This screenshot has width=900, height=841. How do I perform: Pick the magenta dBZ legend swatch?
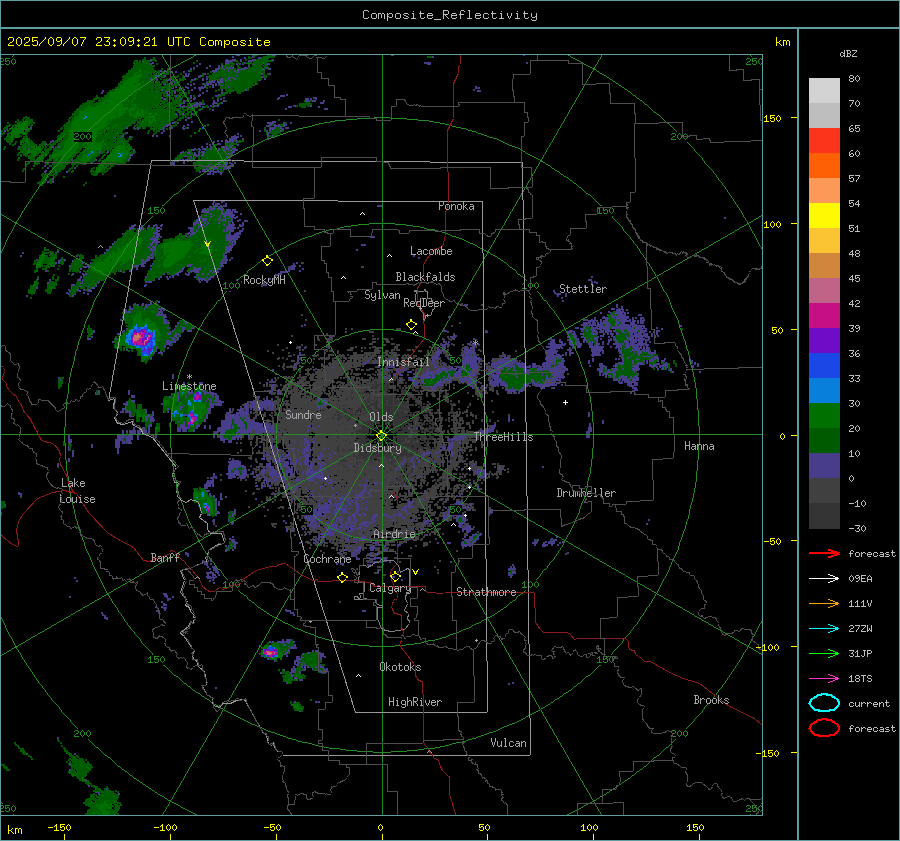(824, 316)
